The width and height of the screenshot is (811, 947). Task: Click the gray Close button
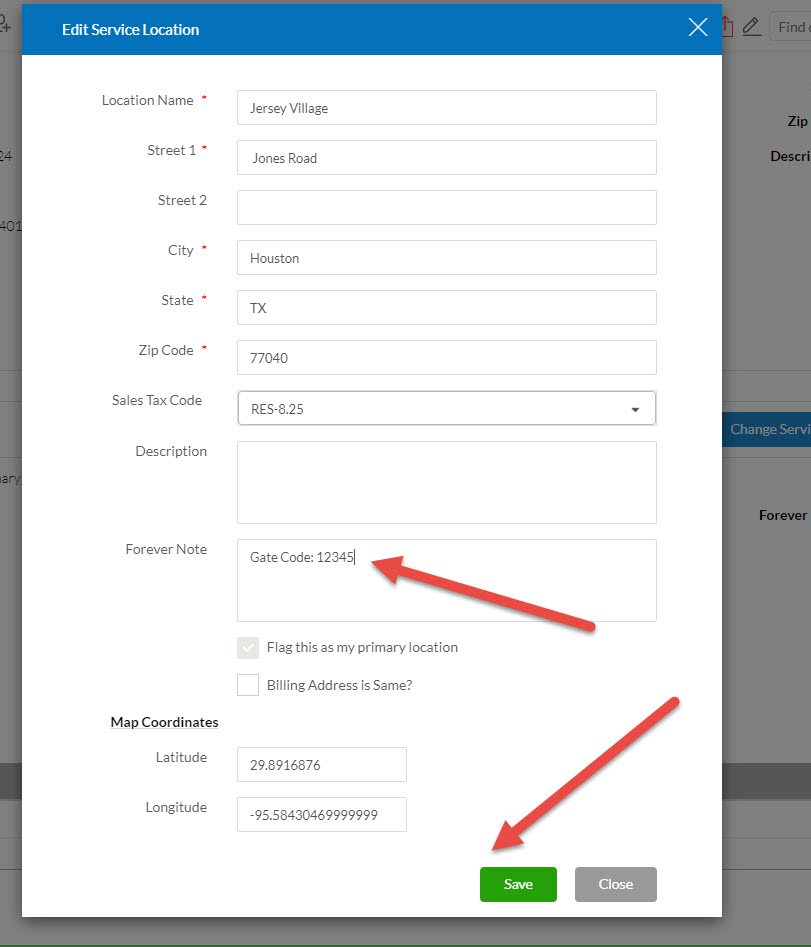pos(615,884)
